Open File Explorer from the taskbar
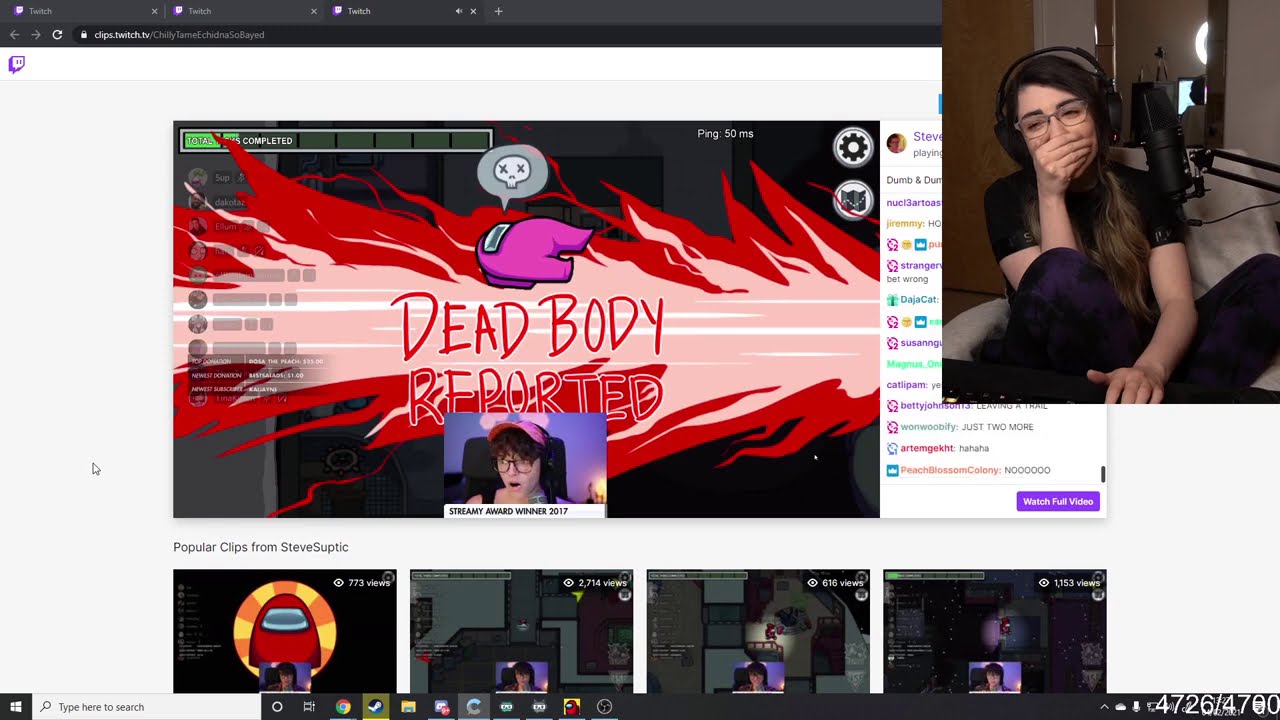Screen dimensions: 1280x720 pos(408,707)
